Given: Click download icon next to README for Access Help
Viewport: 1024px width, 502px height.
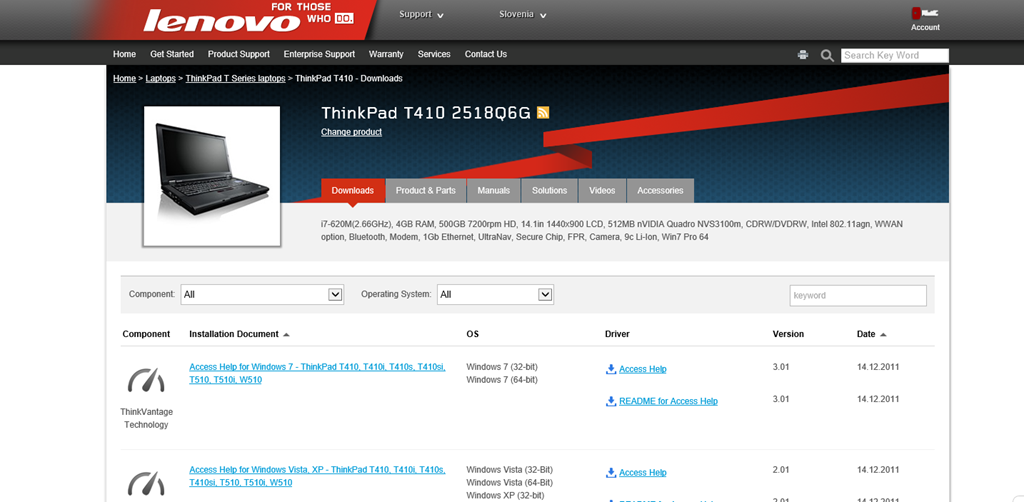Looking at the screenshot, I should pos(611,401).
